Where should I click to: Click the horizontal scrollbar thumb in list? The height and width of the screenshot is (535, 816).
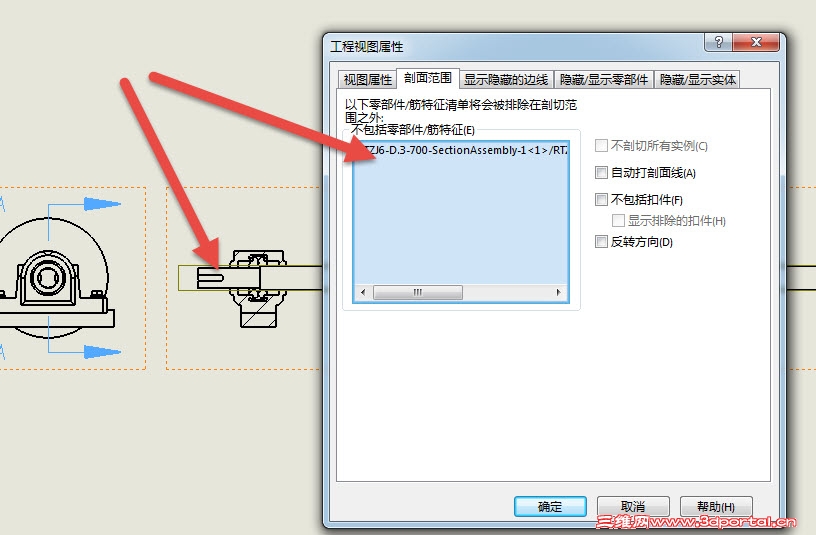pyautogui.click(x=418, y=292)
